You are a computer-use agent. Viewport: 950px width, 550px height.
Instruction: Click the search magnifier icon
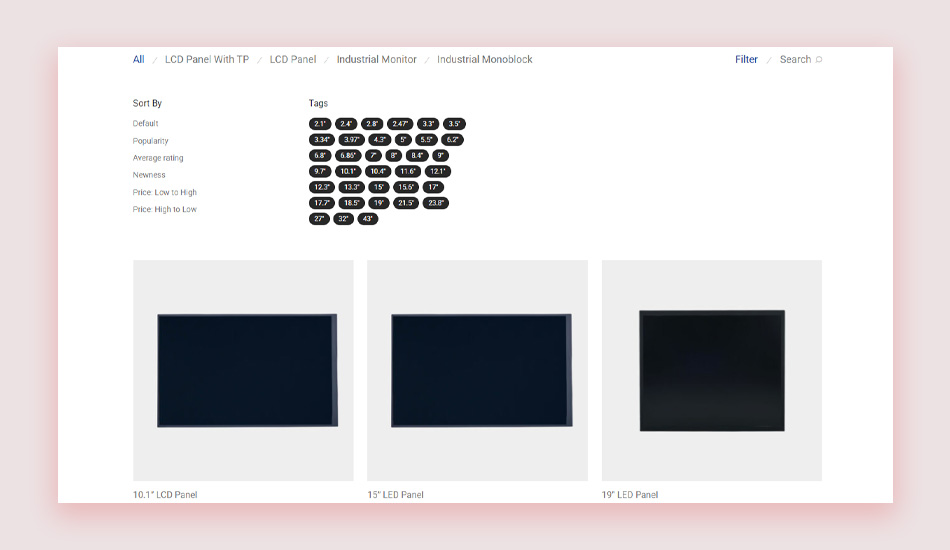819,59
